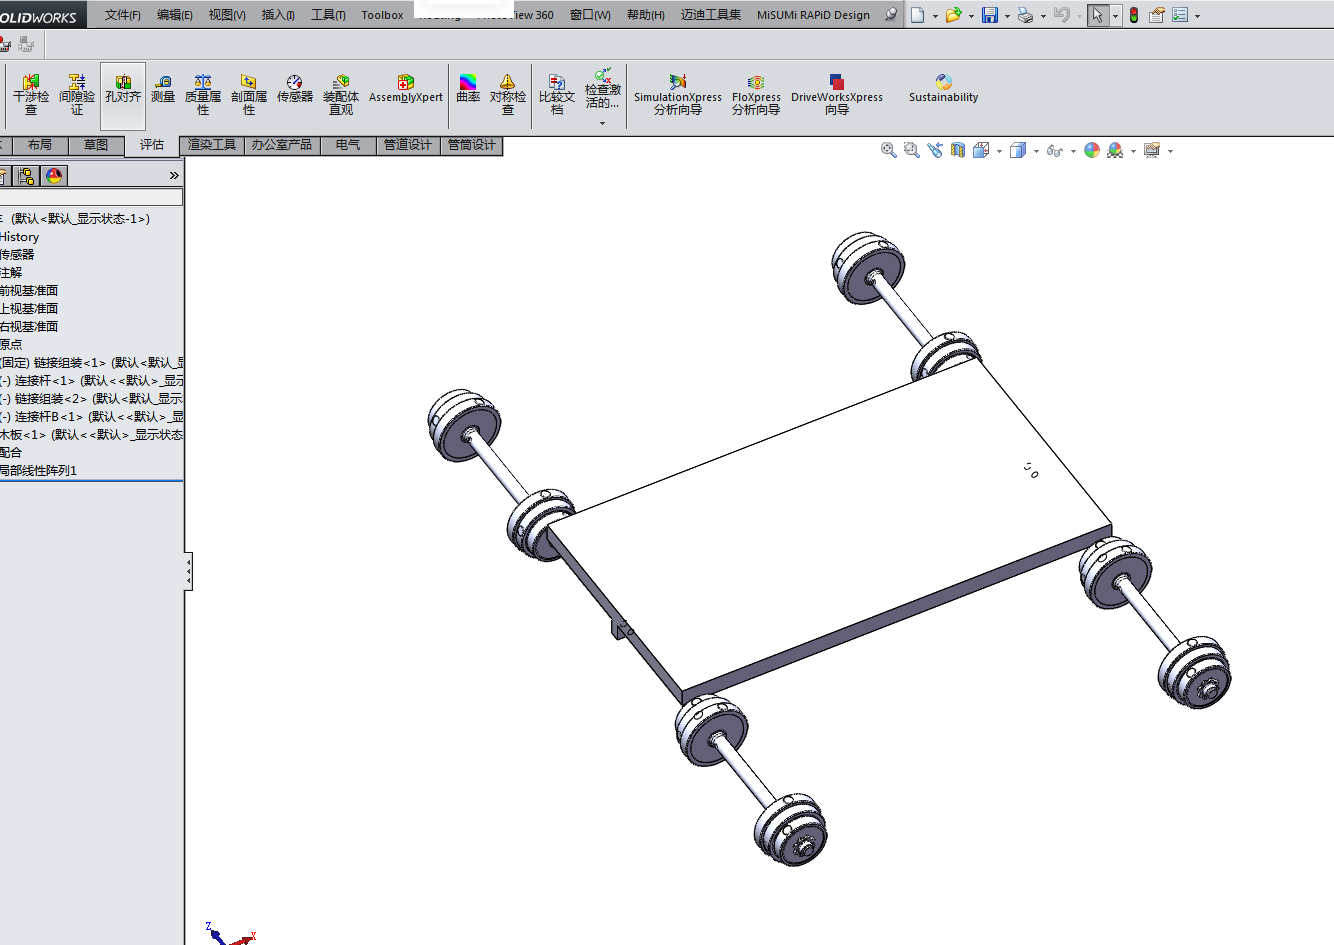Open the Sustainability tool
The width and height of the screenshot is (1334, 945).
pos(943,90)
